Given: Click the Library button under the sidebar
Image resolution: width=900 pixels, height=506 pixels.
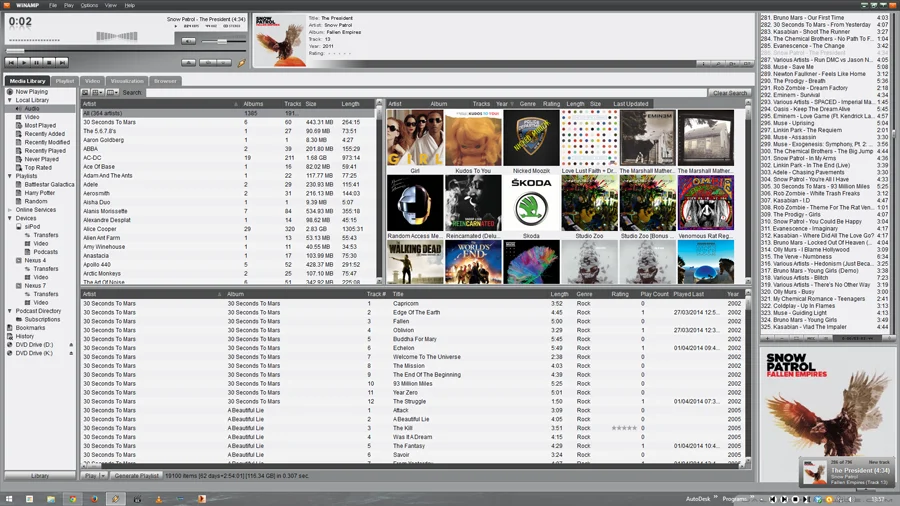Looking at the screenshot, I should (40, 476).
